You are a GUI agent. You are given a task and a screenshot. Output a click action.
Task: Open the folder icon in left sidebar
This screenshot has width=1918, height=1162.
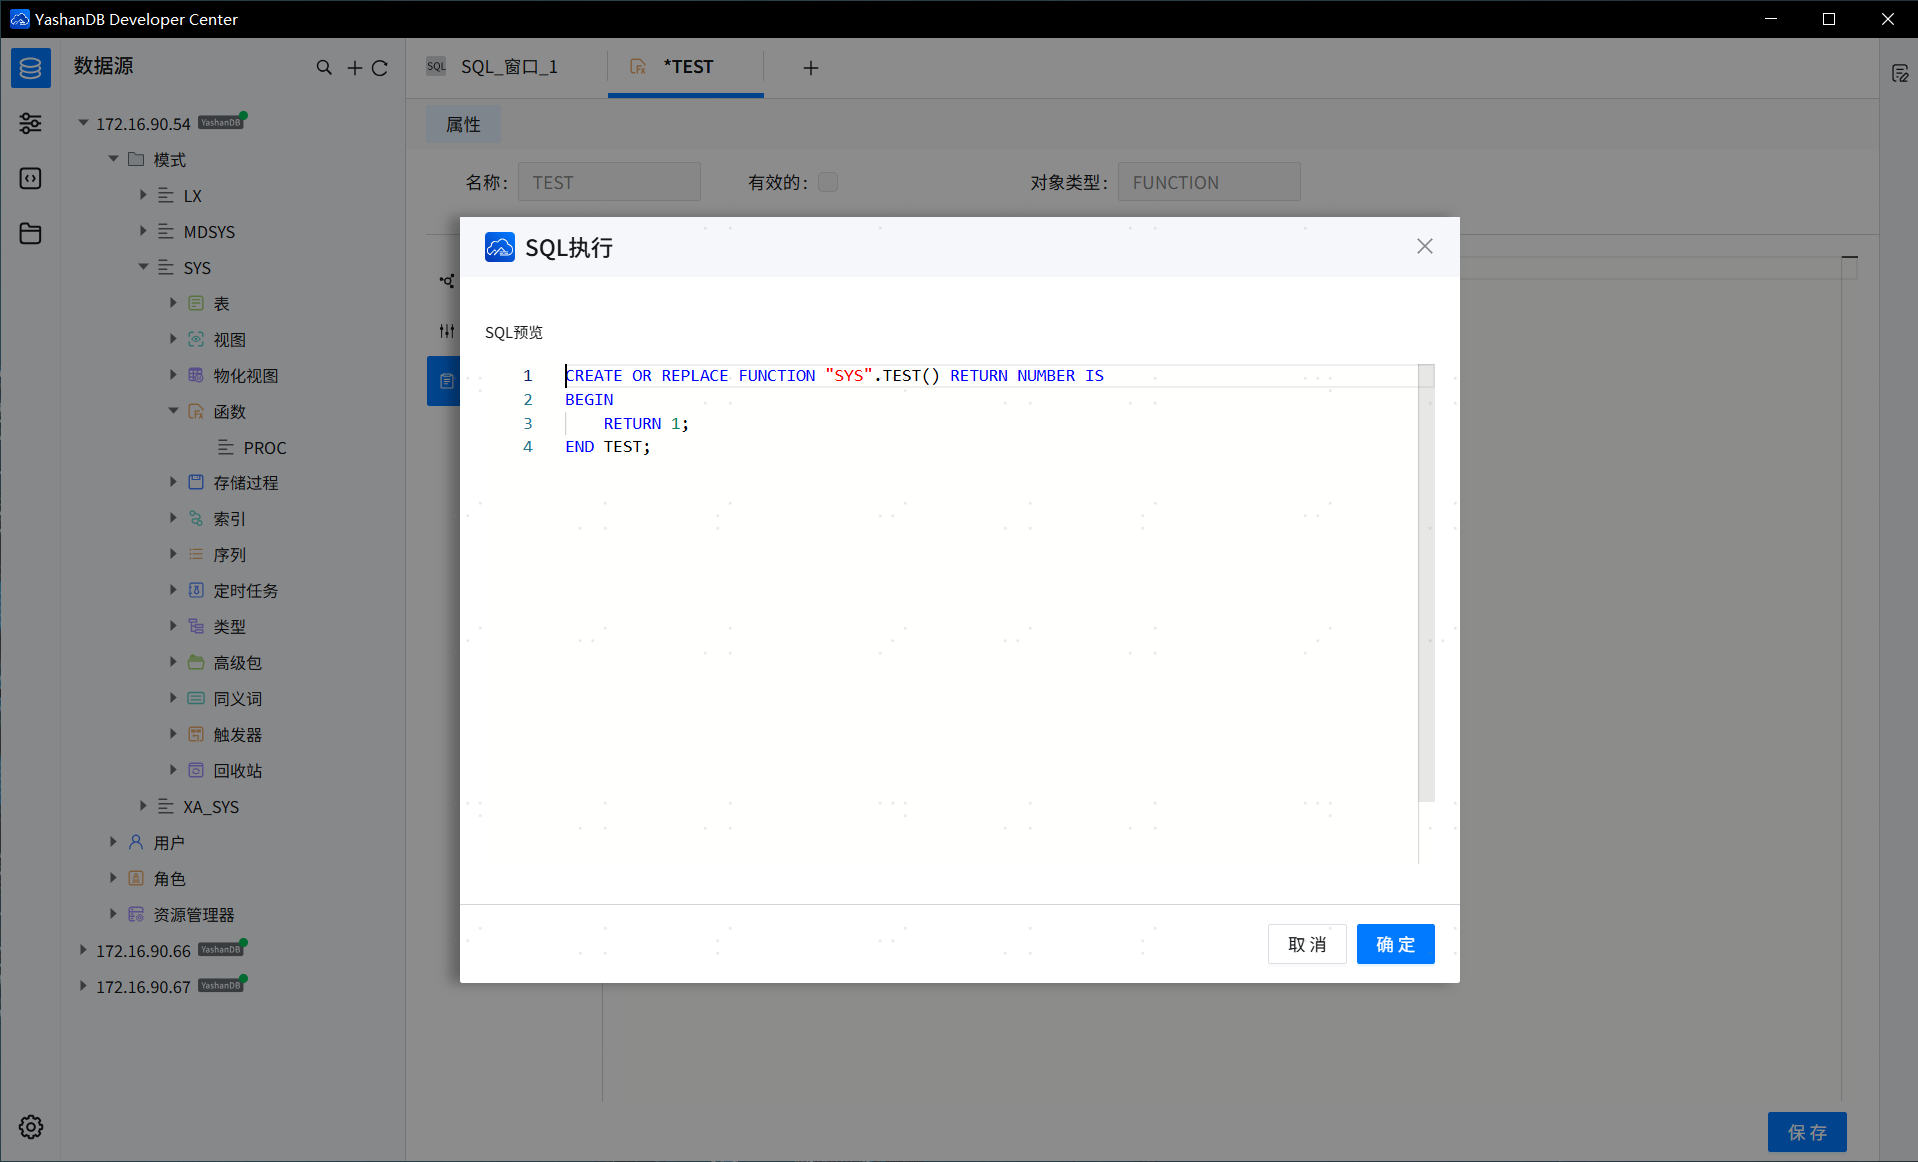coord(30,234)
